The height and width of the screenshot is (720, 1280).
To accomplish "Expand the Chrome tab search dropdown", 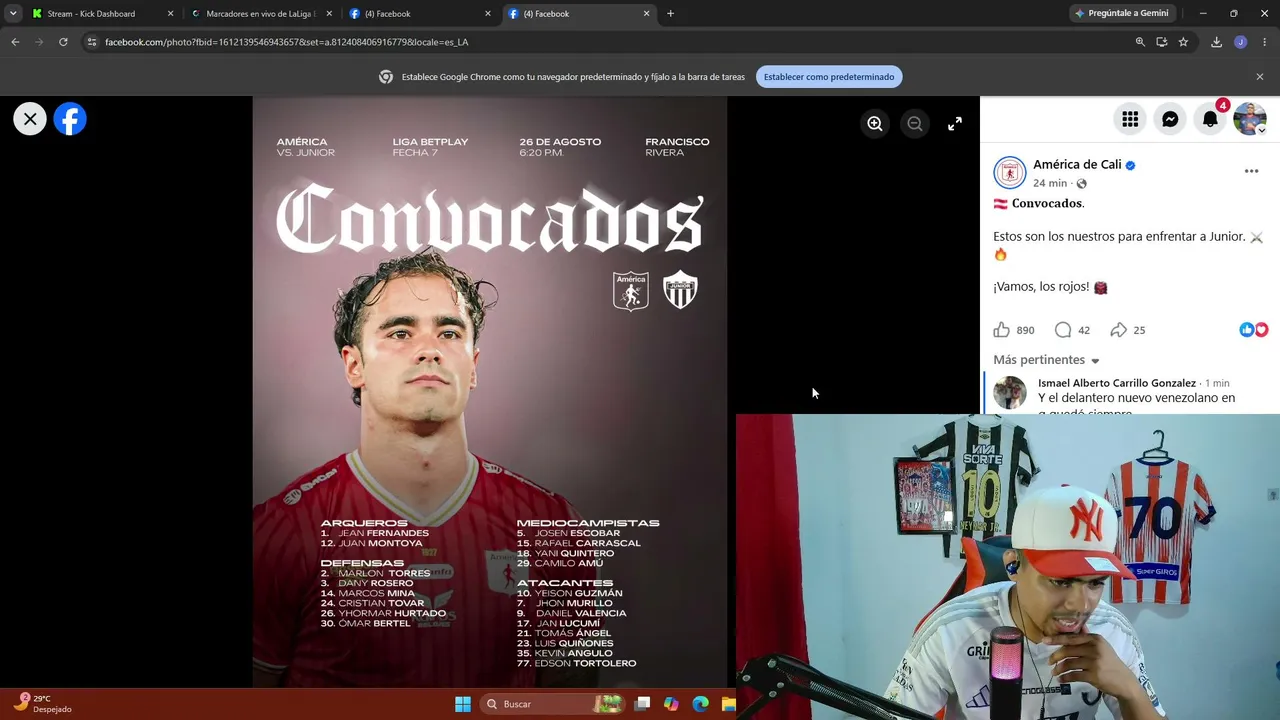I will point(13,14).
